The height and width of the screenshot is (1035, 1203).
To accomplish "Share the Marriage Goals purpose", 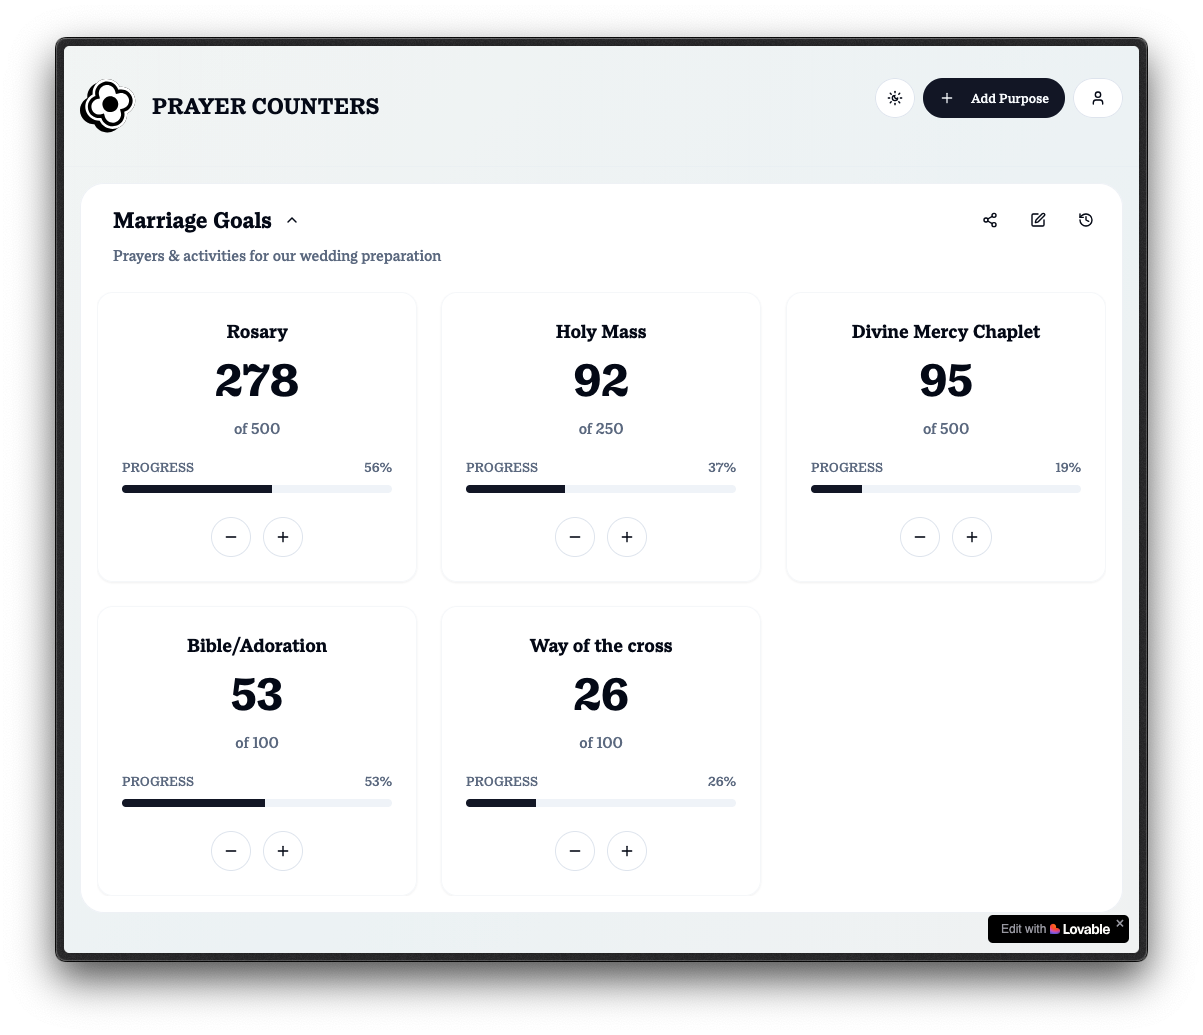I will 990,220.
